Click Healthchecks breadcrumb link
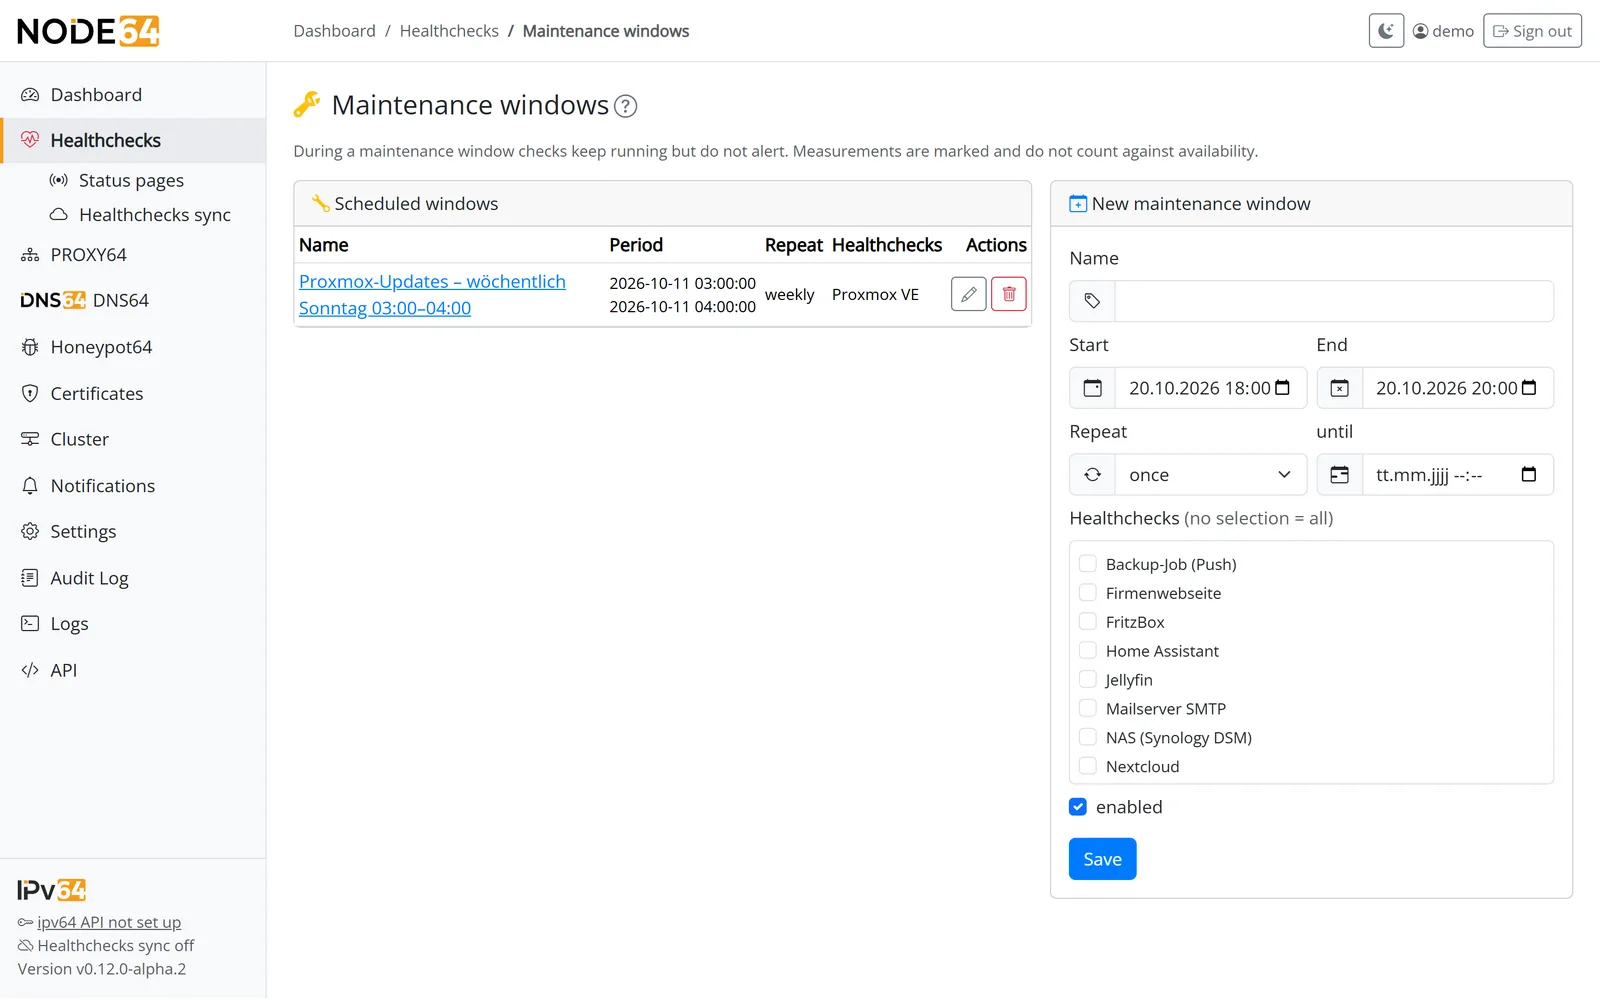Screen dimensions: 1600x1000 [x=449, y=31]
